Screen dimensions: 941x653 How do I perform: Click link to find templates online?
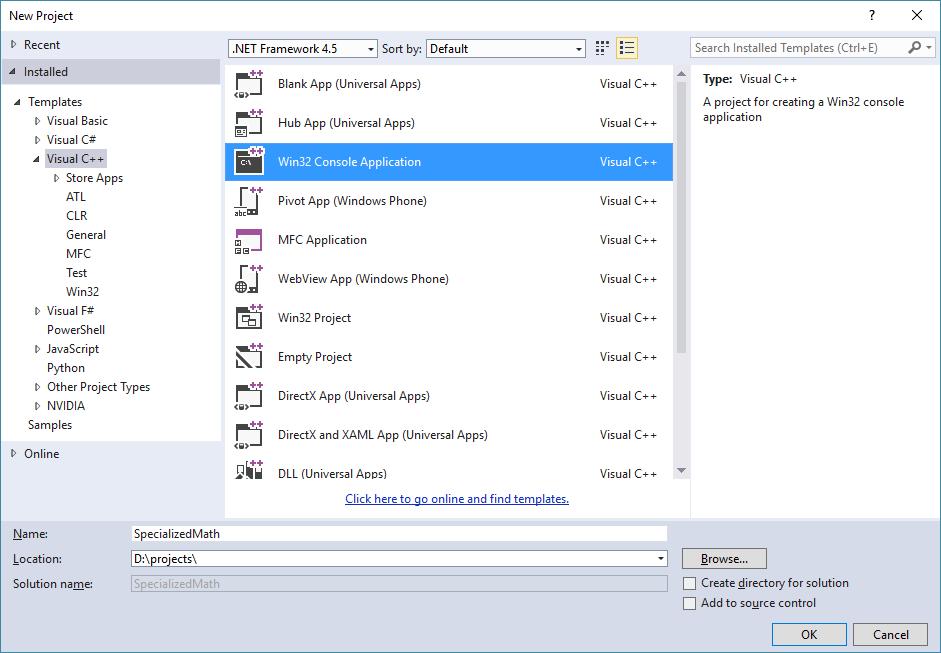click(457, 499)
